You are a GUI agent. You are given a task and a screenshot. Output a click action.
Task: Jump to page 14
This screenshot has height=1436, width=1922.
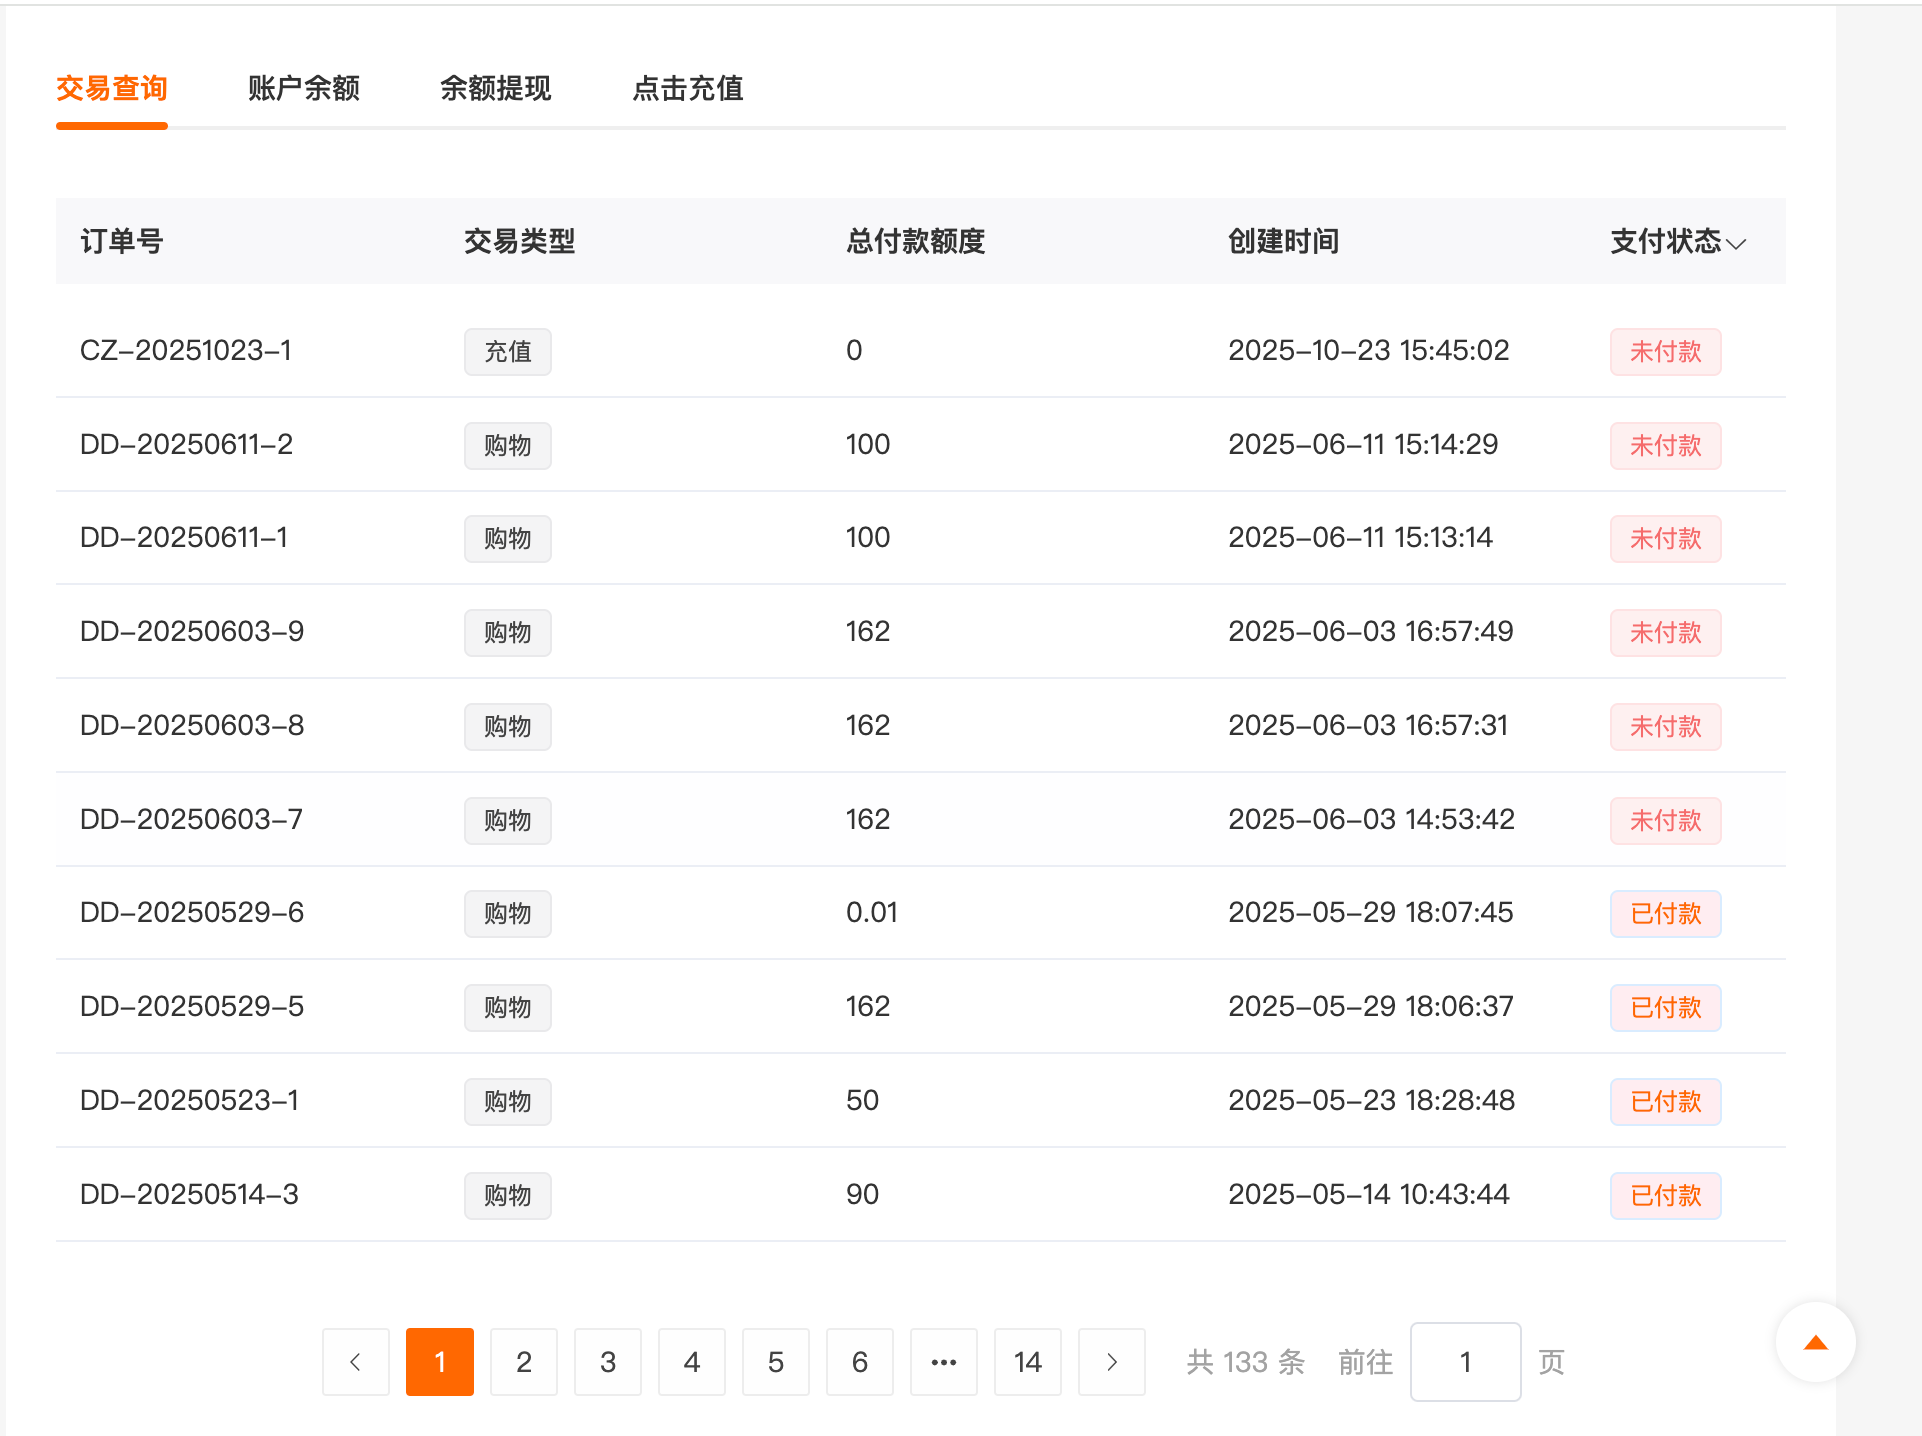tap(1027, 1361)
